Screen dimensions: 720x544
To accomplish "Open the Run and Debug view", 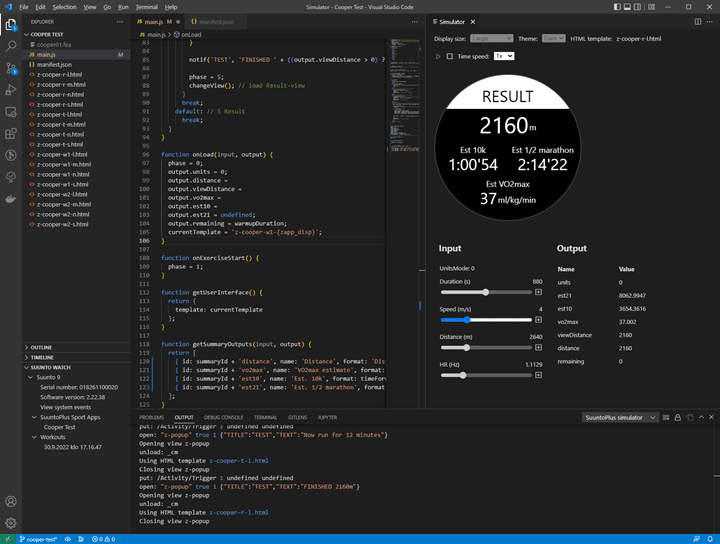I will coord(11,90).
